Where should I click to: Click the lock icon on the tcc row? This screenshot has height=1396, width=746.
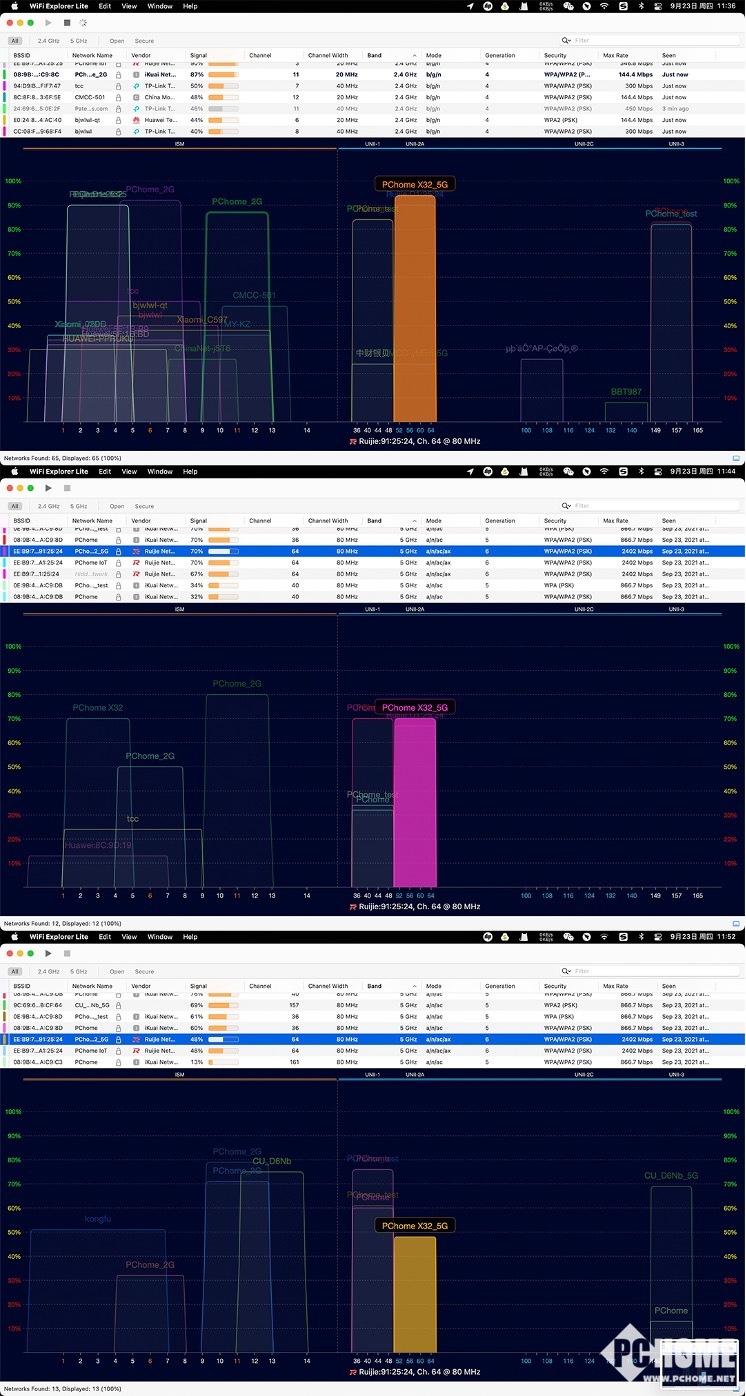pyautogui.click(x=119, y=86)
